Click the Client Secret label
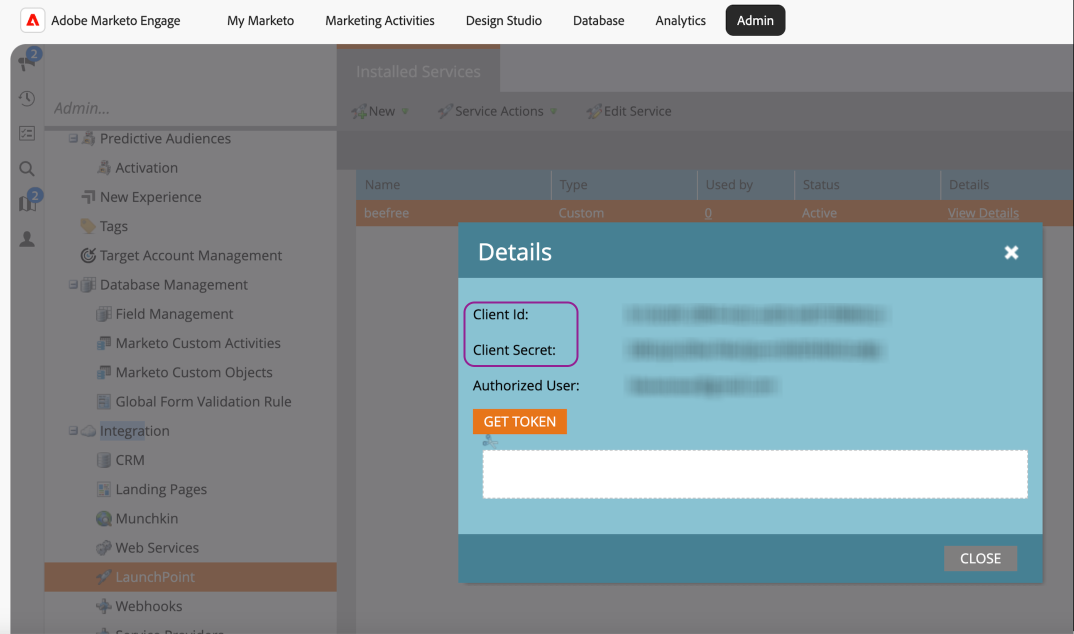Viewport: 1074px width, 634px height. [x=514, y=350]
